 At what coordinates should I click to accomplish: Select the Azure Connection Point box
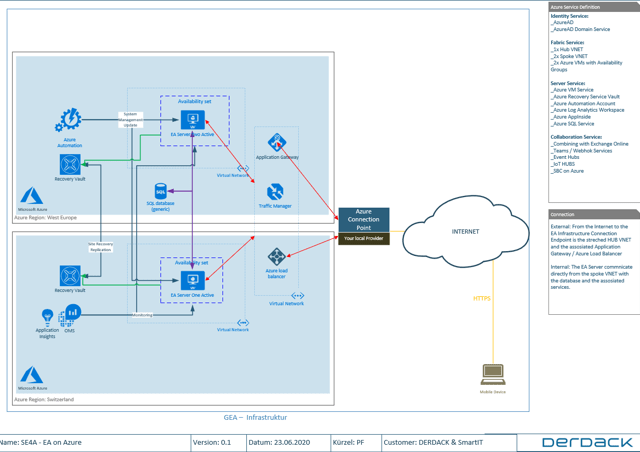[364, 220]
